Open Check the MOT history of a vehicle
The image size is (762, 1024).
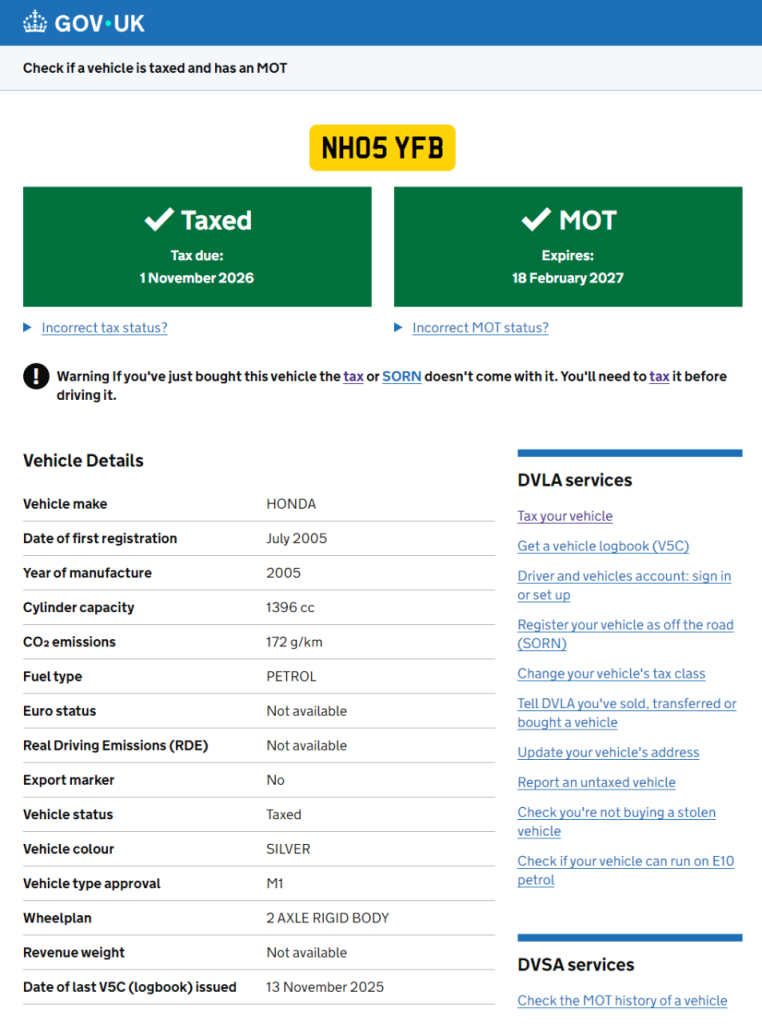(622, 1001)
